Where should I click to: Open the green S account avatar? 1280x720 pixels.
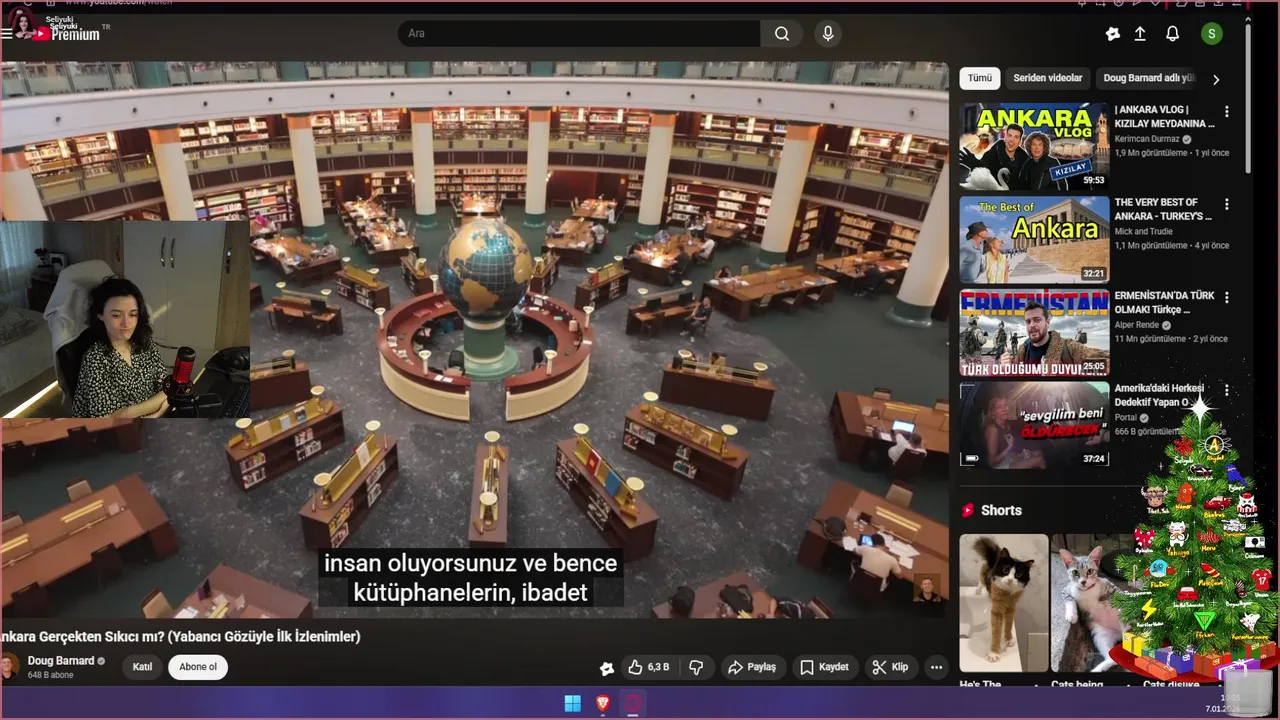pyautogui.click(x=1212, y=34)
